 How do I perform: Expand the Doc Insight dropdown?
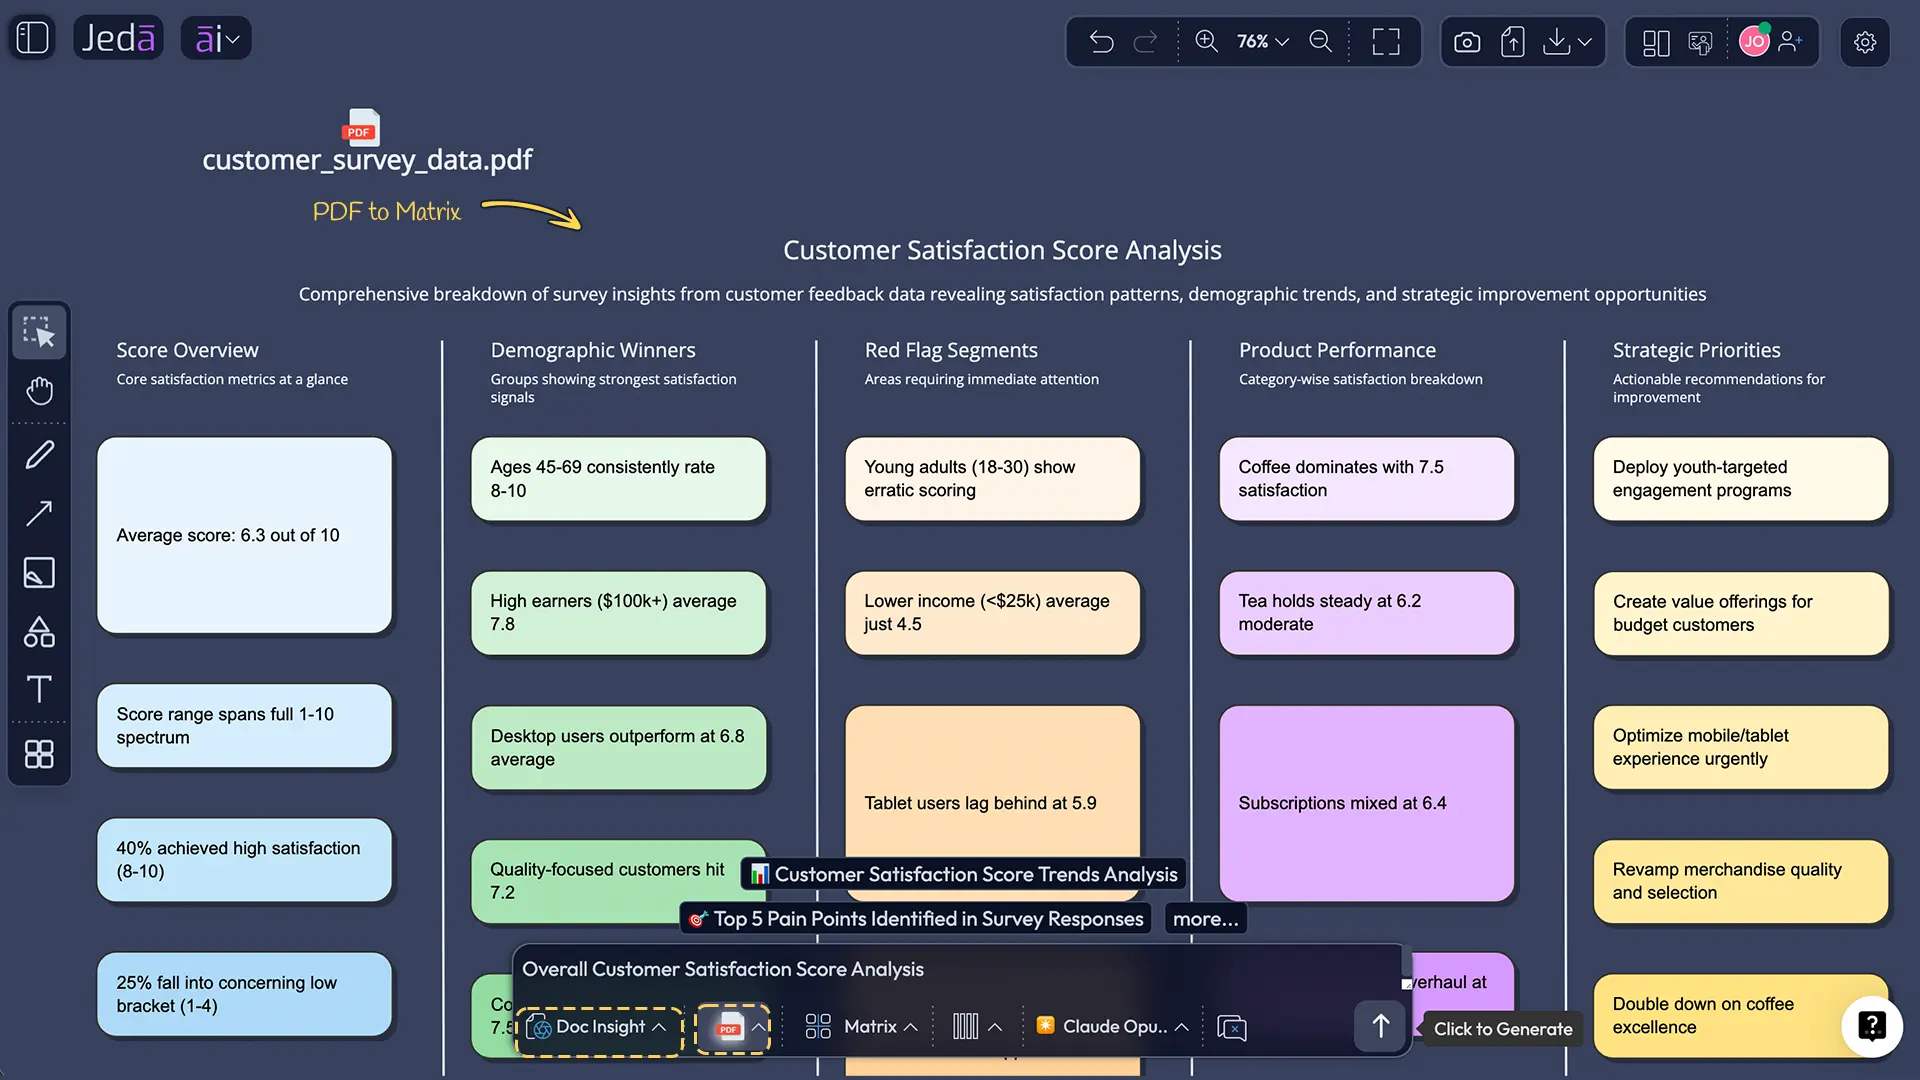[598, 1028]
